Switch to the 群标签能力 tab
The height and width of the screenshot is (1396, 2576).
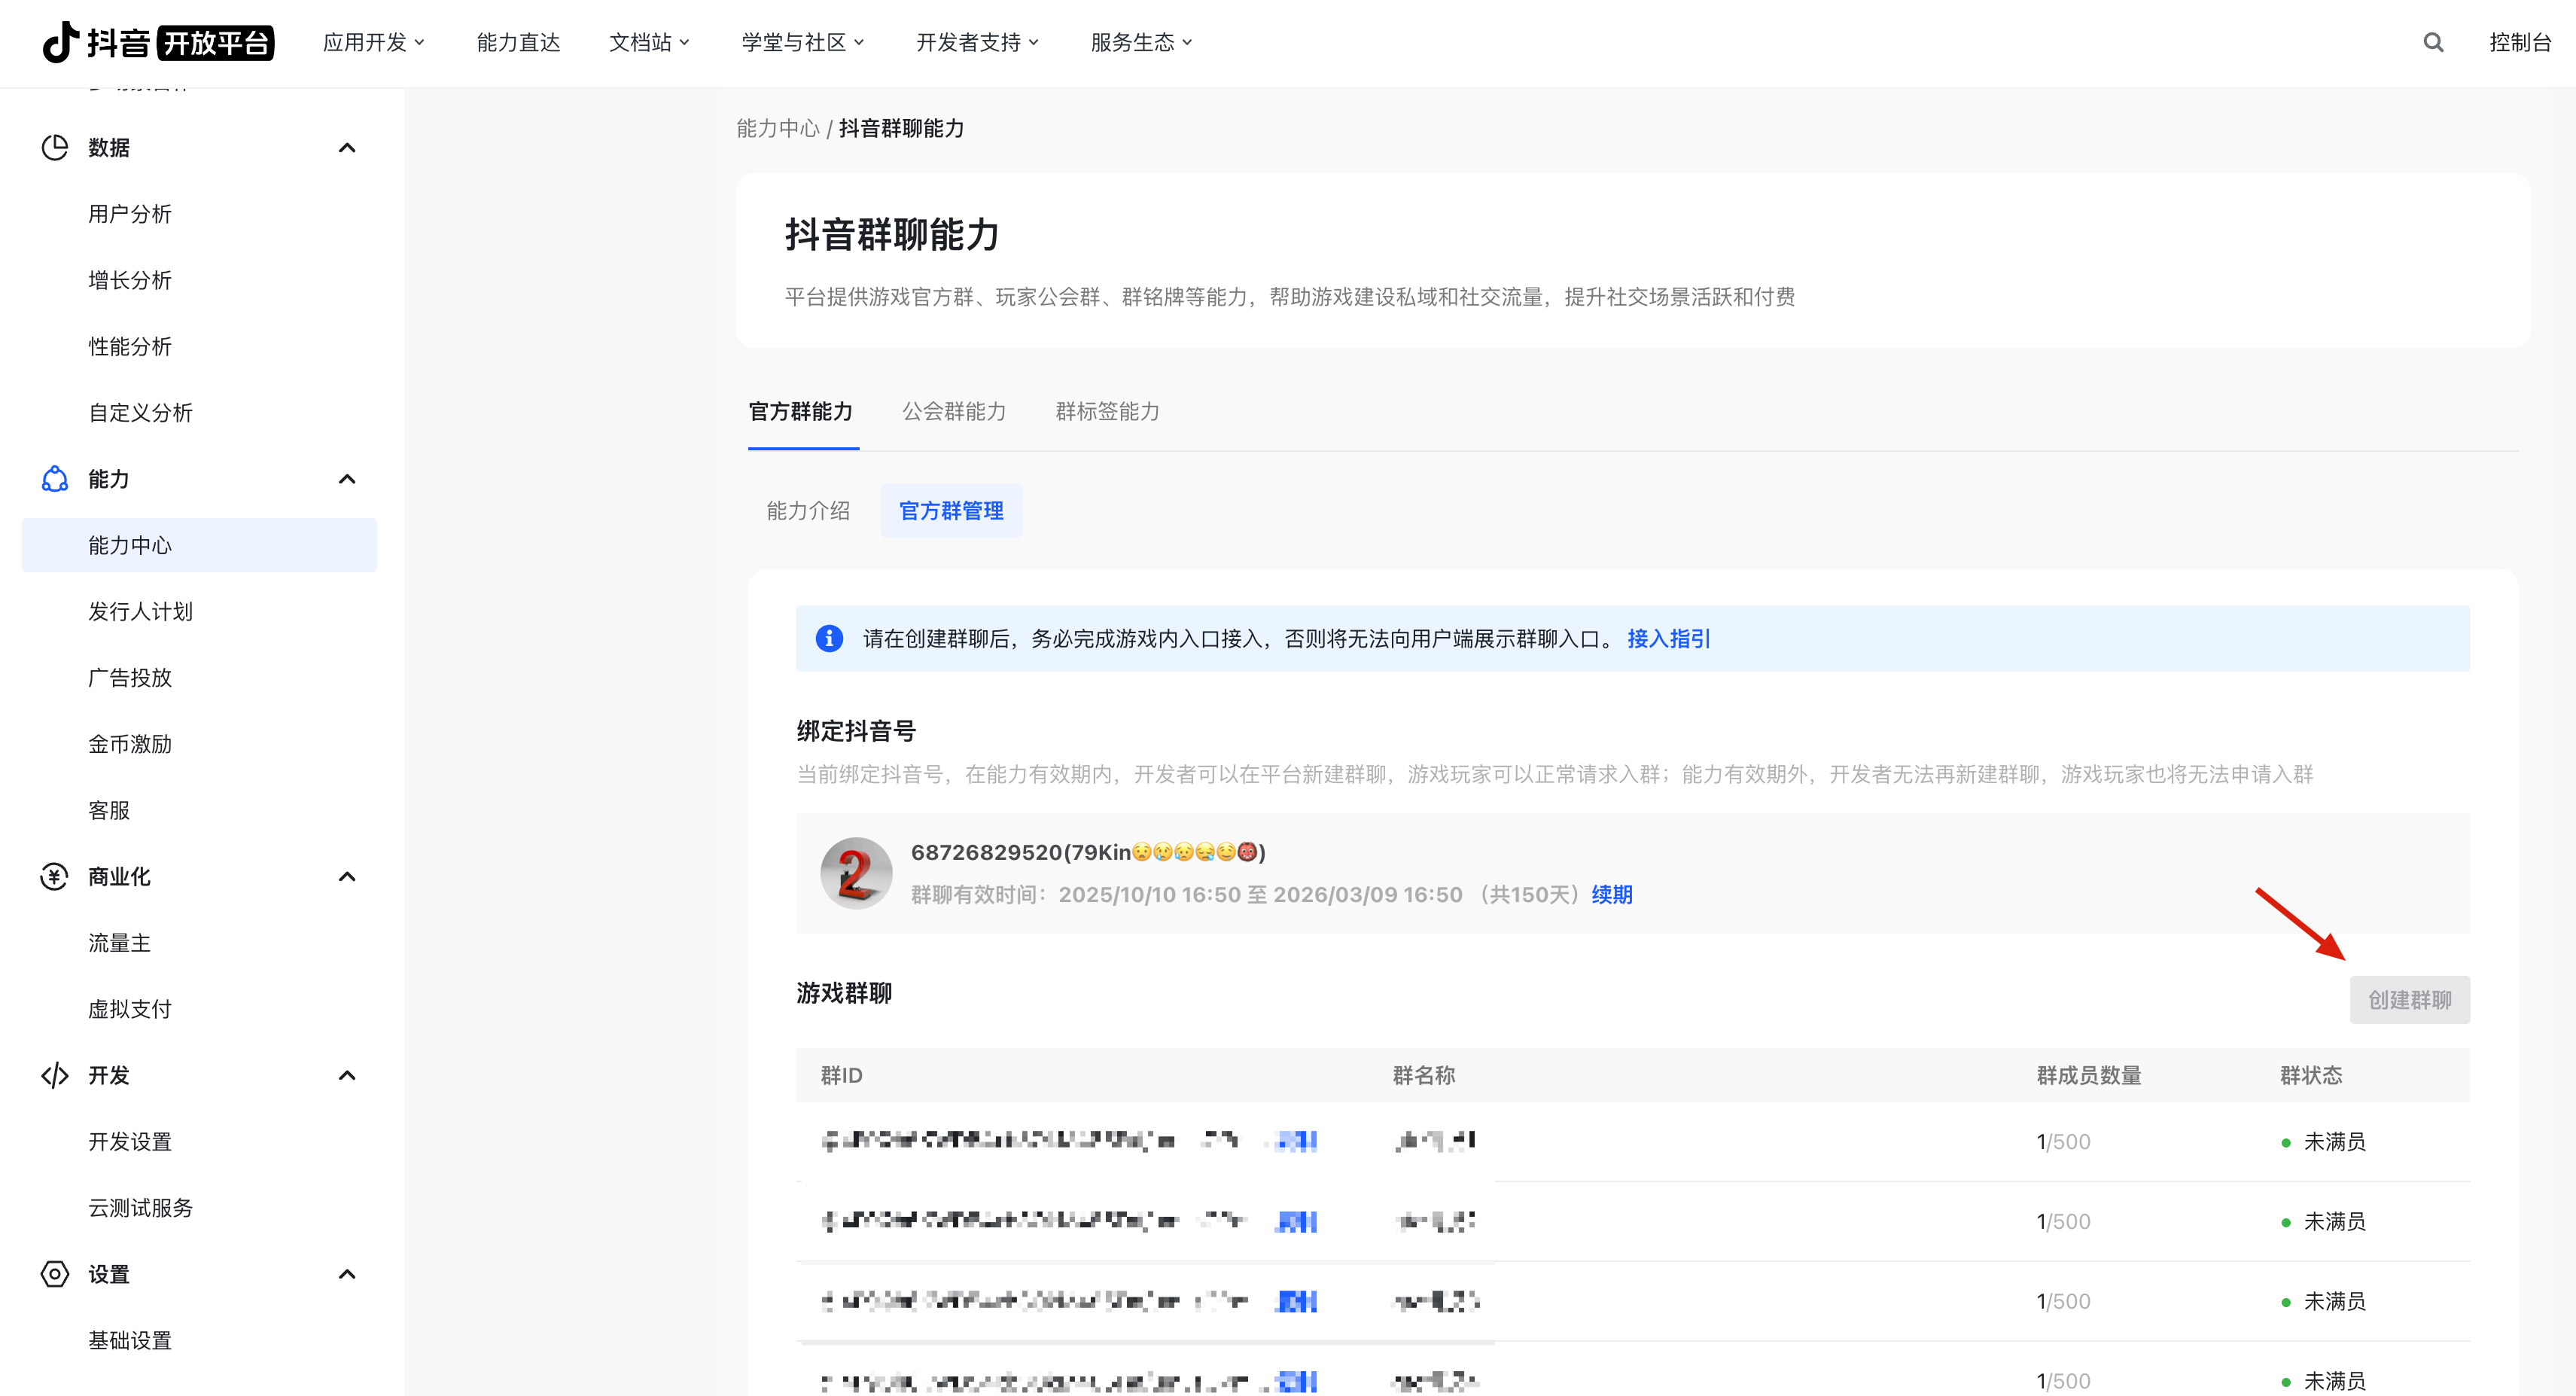1107,411
